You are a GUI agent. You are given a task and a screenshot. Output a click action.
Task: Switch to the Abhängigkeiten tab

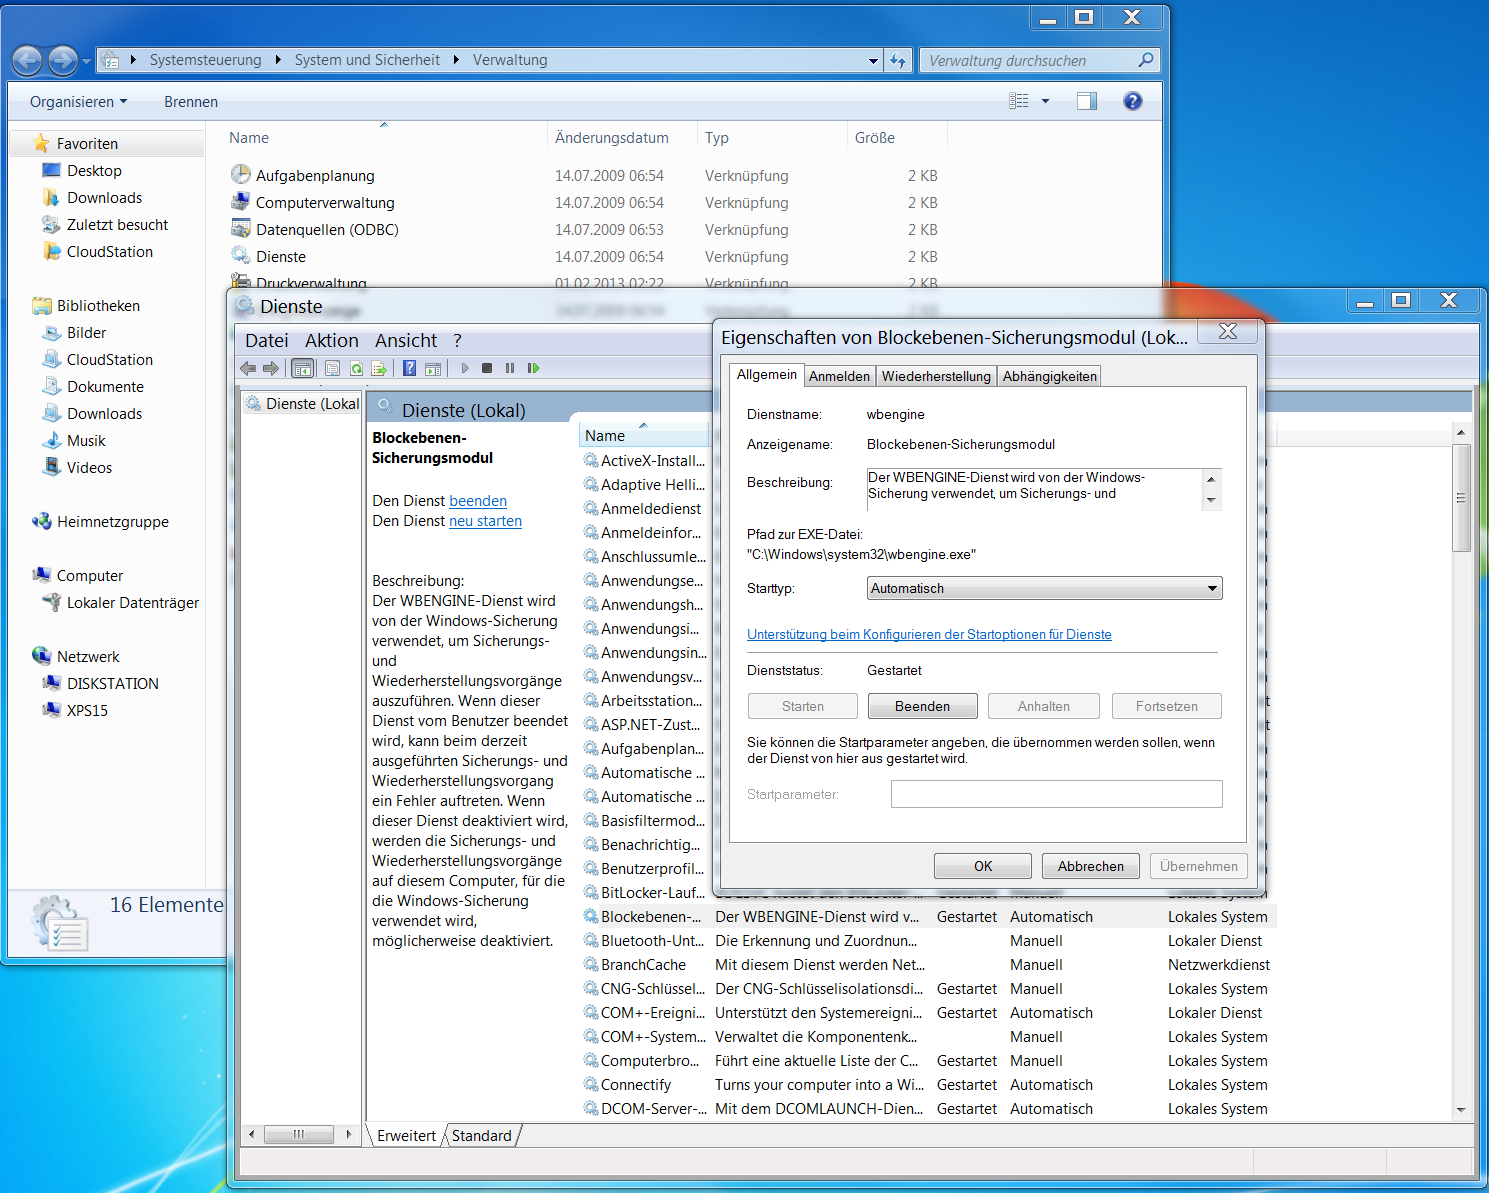(x=1048, y=375)
